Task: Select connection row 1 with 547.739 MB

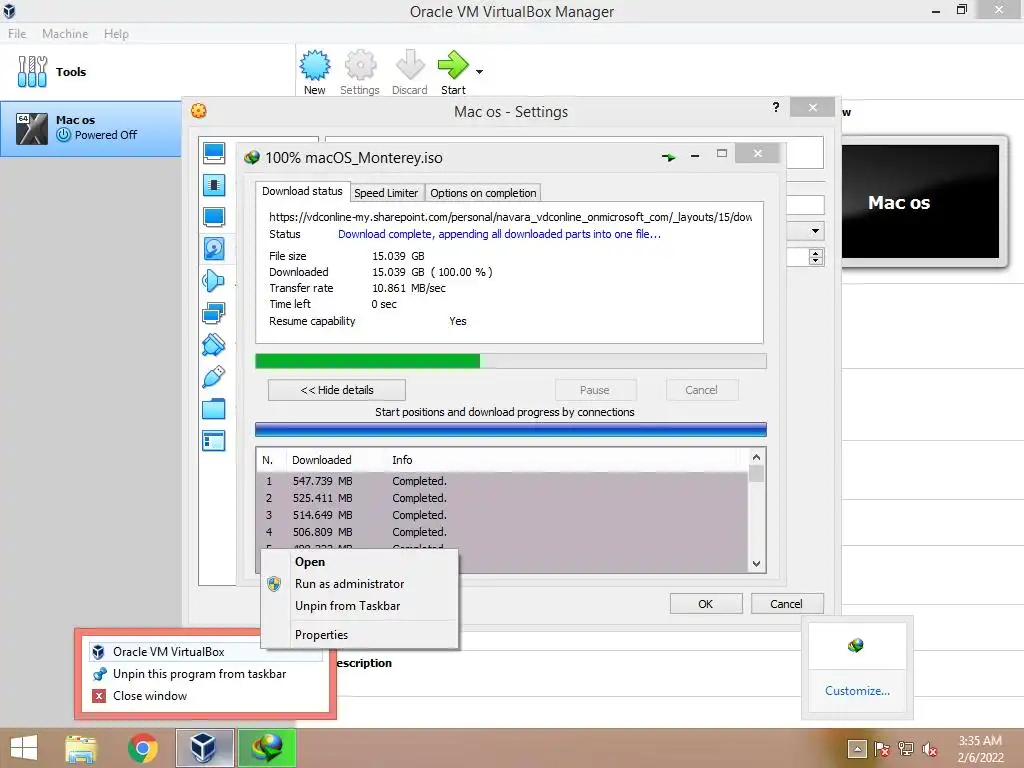Action: click(503, 481)
